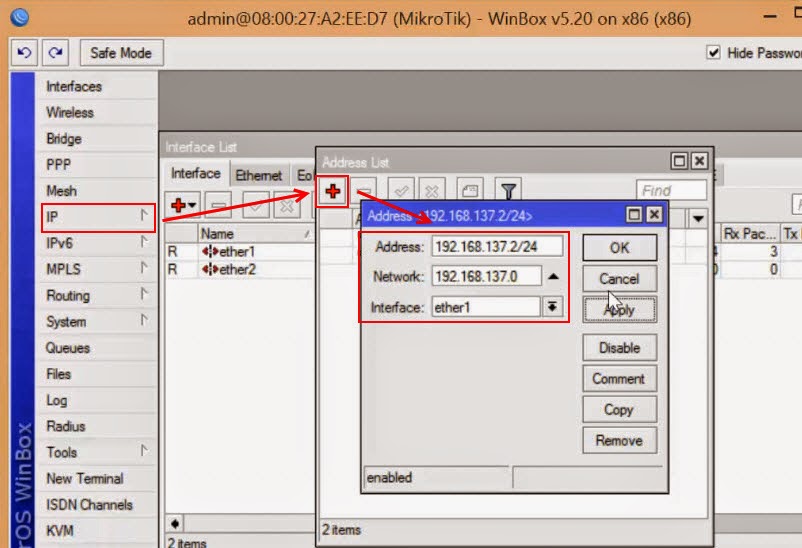Add comment using note icon in Address List

point(470,191)
